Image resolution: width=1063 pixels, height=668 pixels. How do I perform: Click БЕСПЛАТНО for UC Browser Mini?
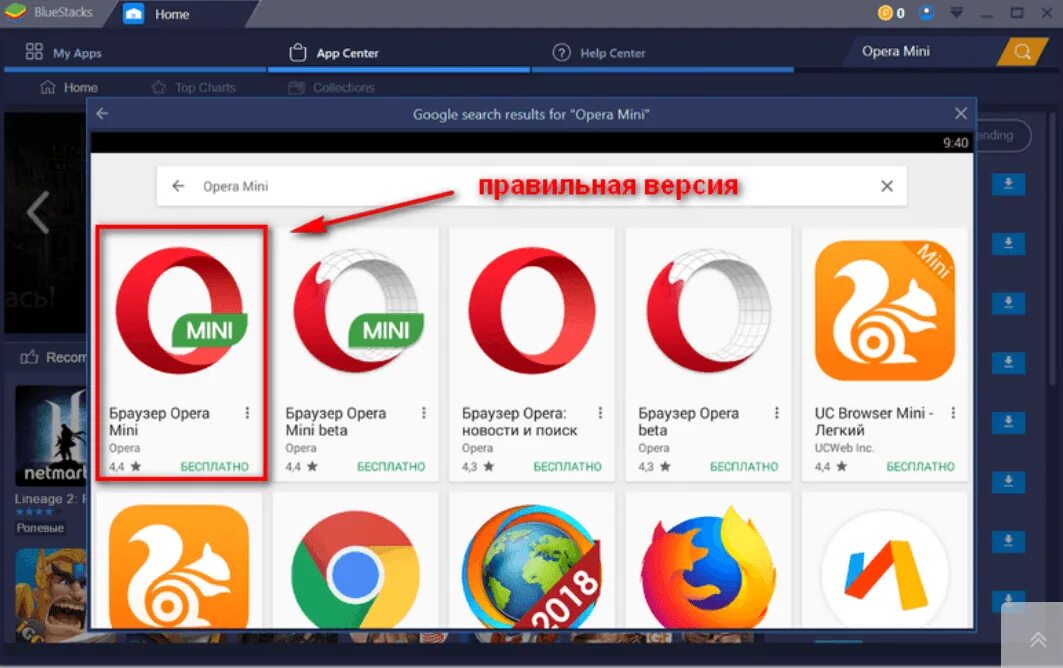pos(921,467)
